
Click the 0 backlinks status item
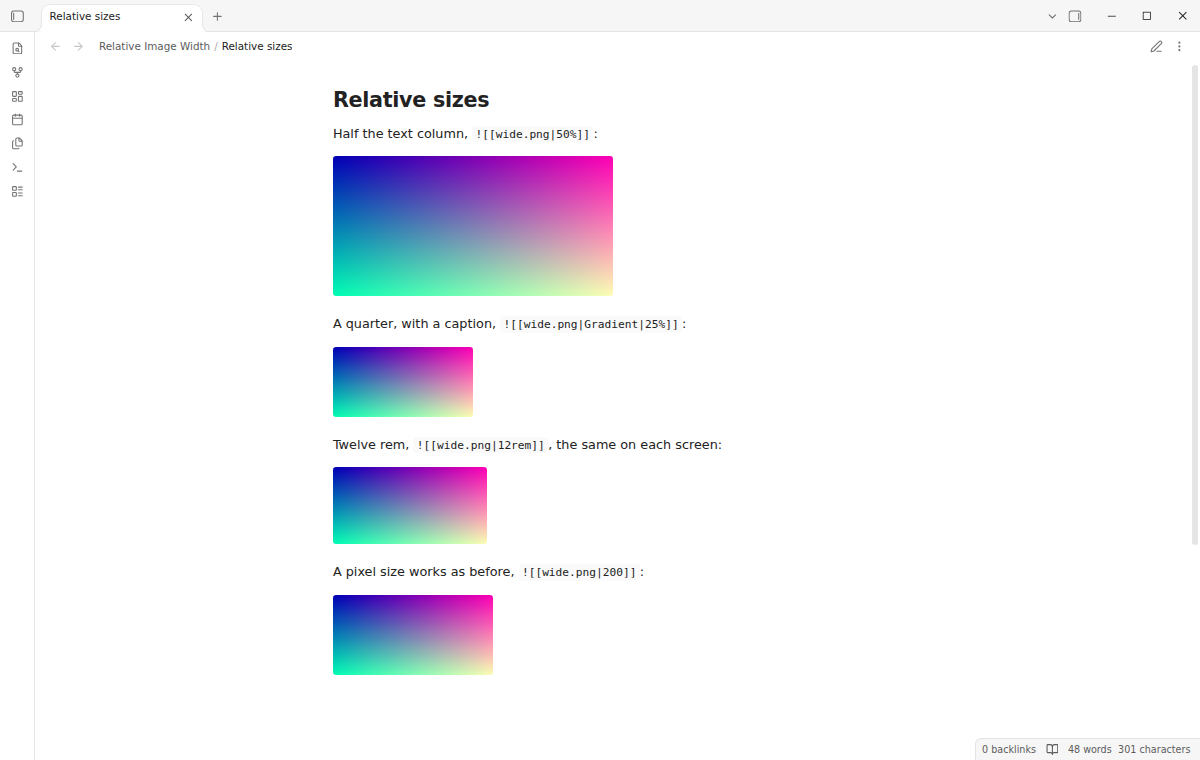1009,749
